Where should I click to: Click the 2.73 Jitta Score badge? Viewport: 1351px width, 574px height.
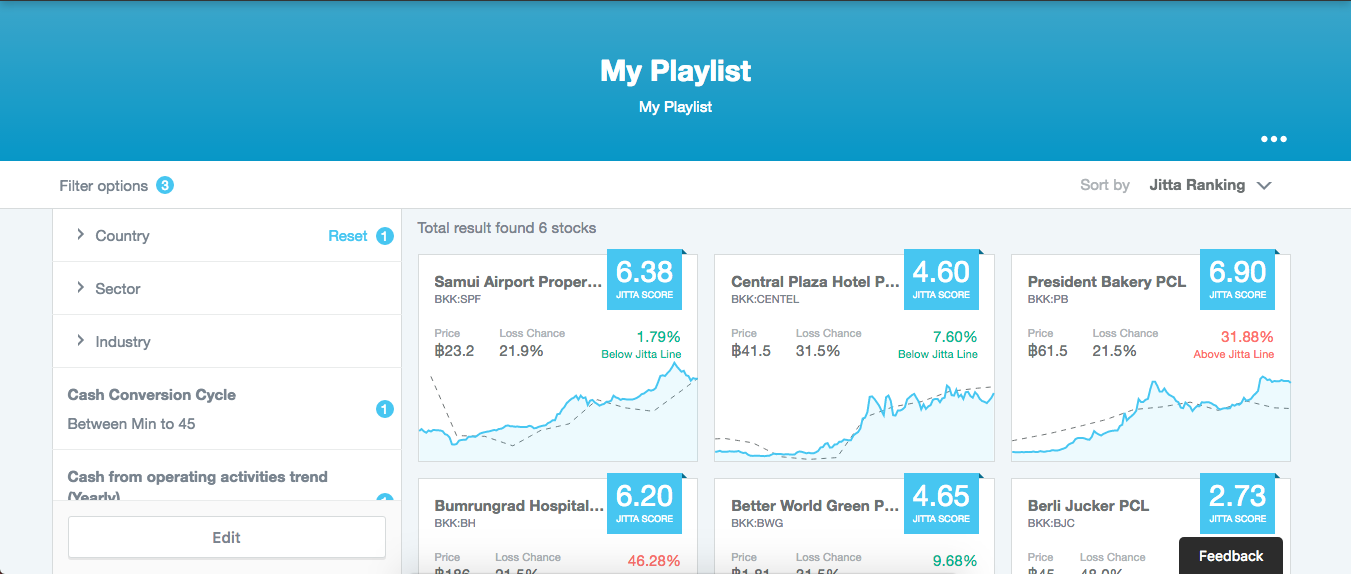[x=1238, y=503]
